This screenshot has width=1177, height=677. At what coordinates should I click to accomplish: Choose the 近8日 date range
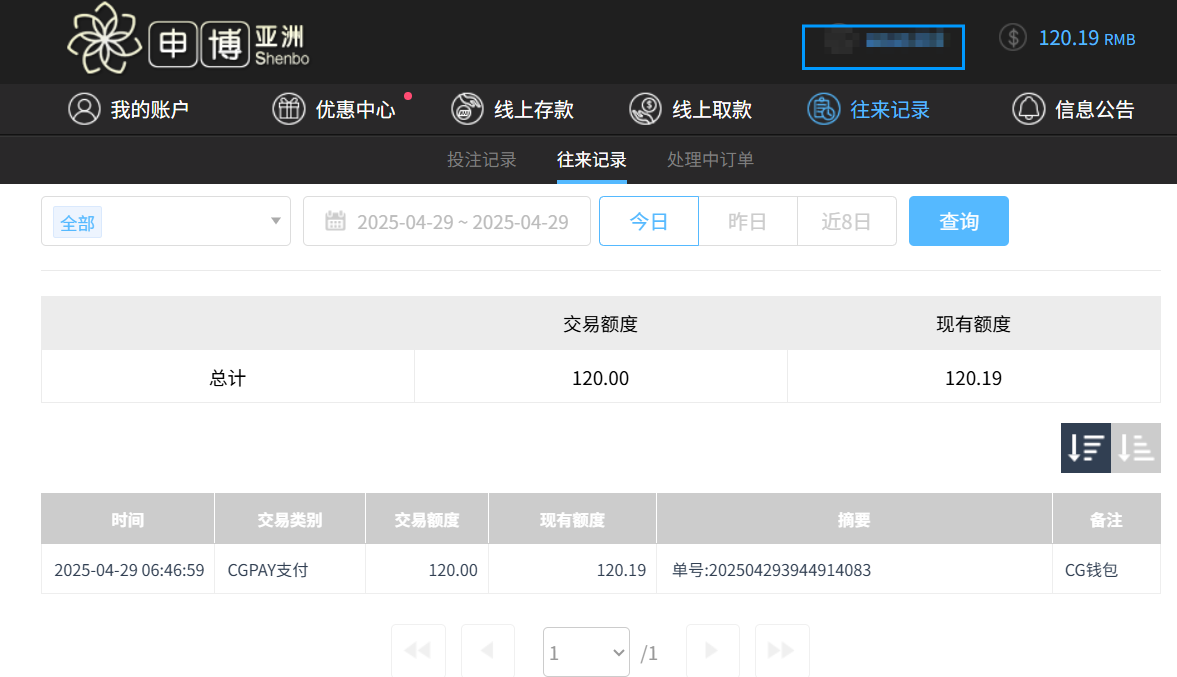coord(846,221)
